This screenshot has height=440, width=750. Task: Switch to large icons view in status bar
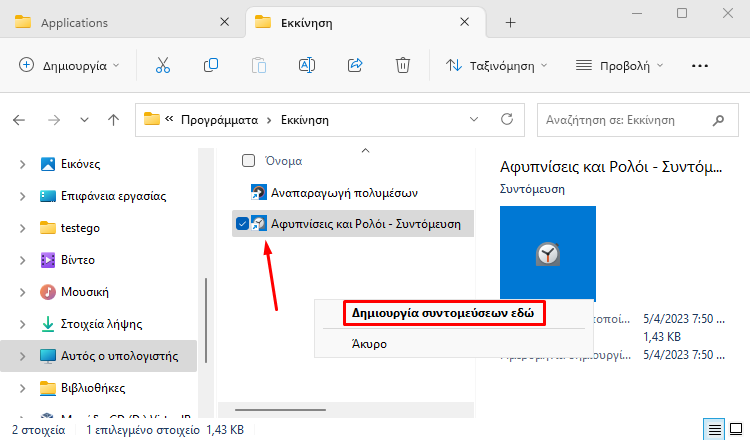(x=736, y=429)
